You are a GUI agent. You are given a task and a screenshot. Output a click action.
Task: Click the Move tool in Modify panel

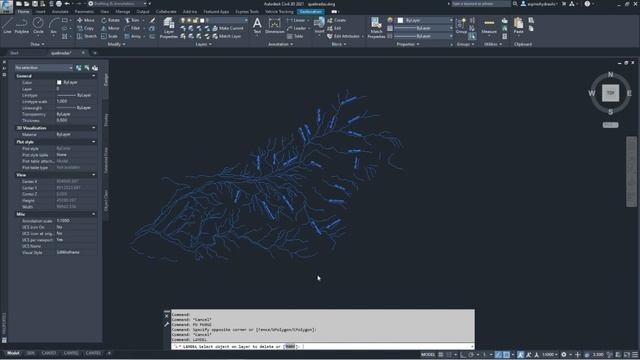coord(86,20)
